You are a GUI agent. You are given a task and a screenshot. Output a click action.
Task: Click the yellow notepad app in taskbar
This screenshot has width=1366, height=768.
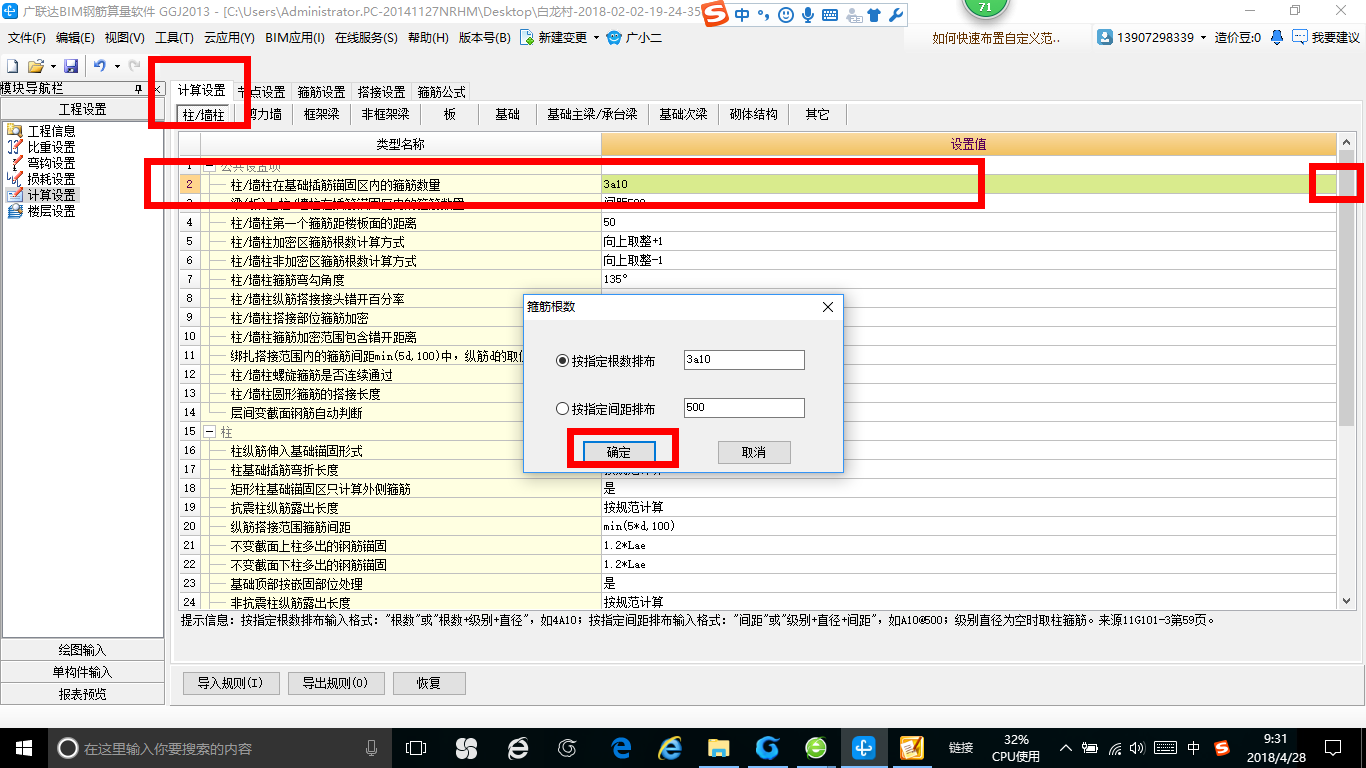[x=911, y=747]
